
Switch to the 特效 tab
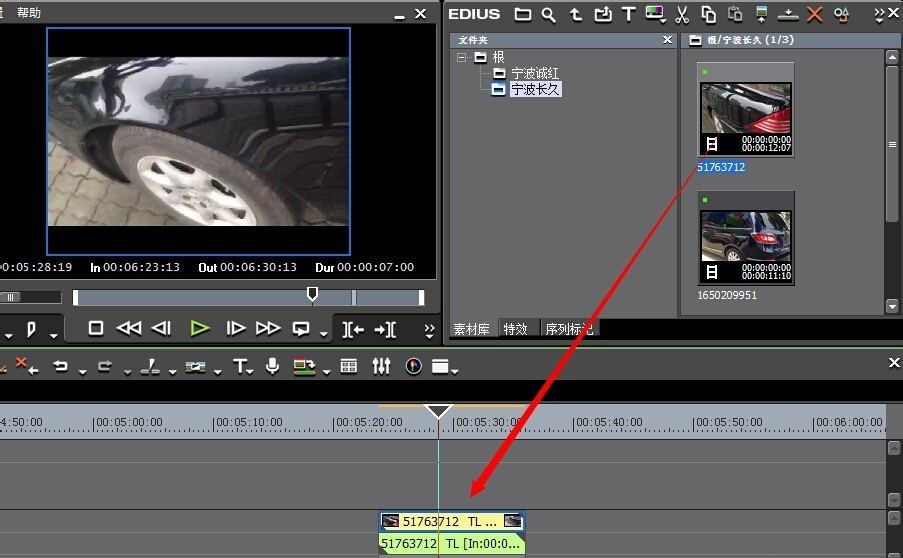click(516, 329)
